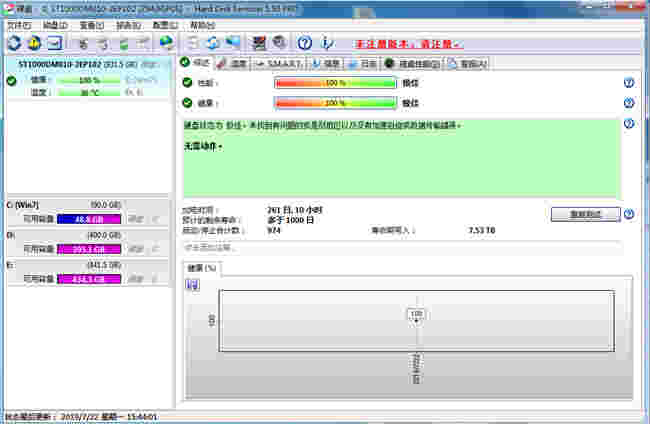Click the green check icon beside 性能
The width and height of the screenshot is (650, 424).
coord(187,82)
